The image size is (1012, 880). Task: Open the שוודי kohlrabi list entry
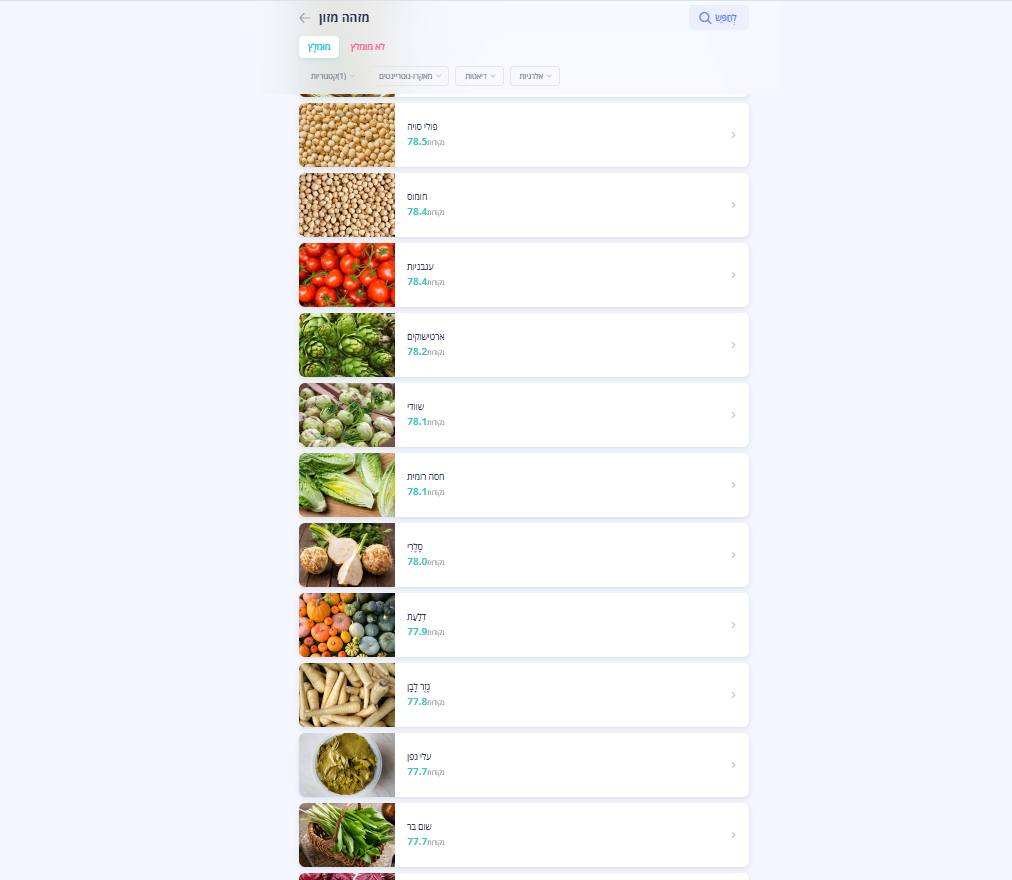click(524, 415)
